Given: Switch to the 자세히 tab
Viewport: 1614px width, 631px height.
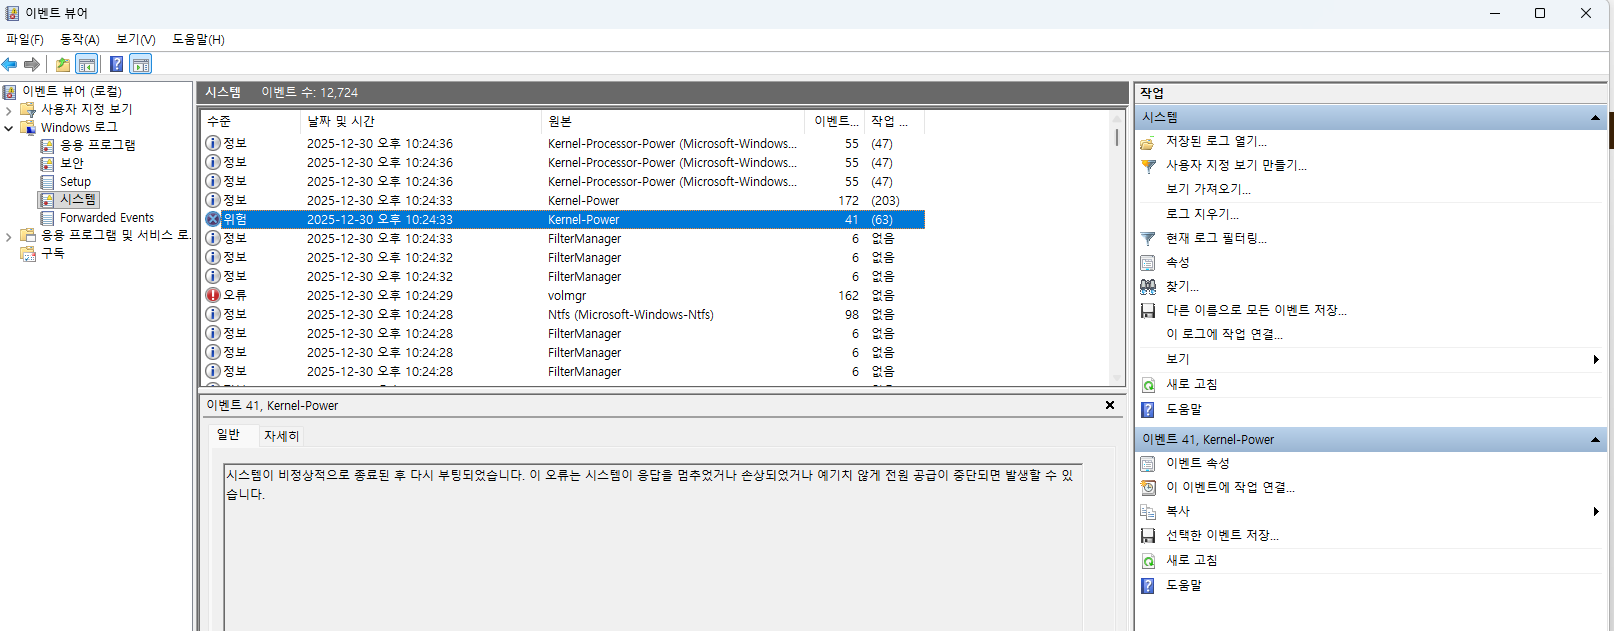Looking at the screenshot, I should (281, 436).
